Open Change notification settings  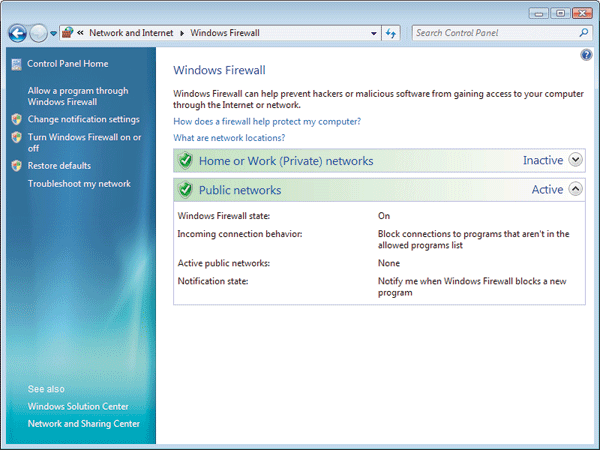[x=83, y=119]
